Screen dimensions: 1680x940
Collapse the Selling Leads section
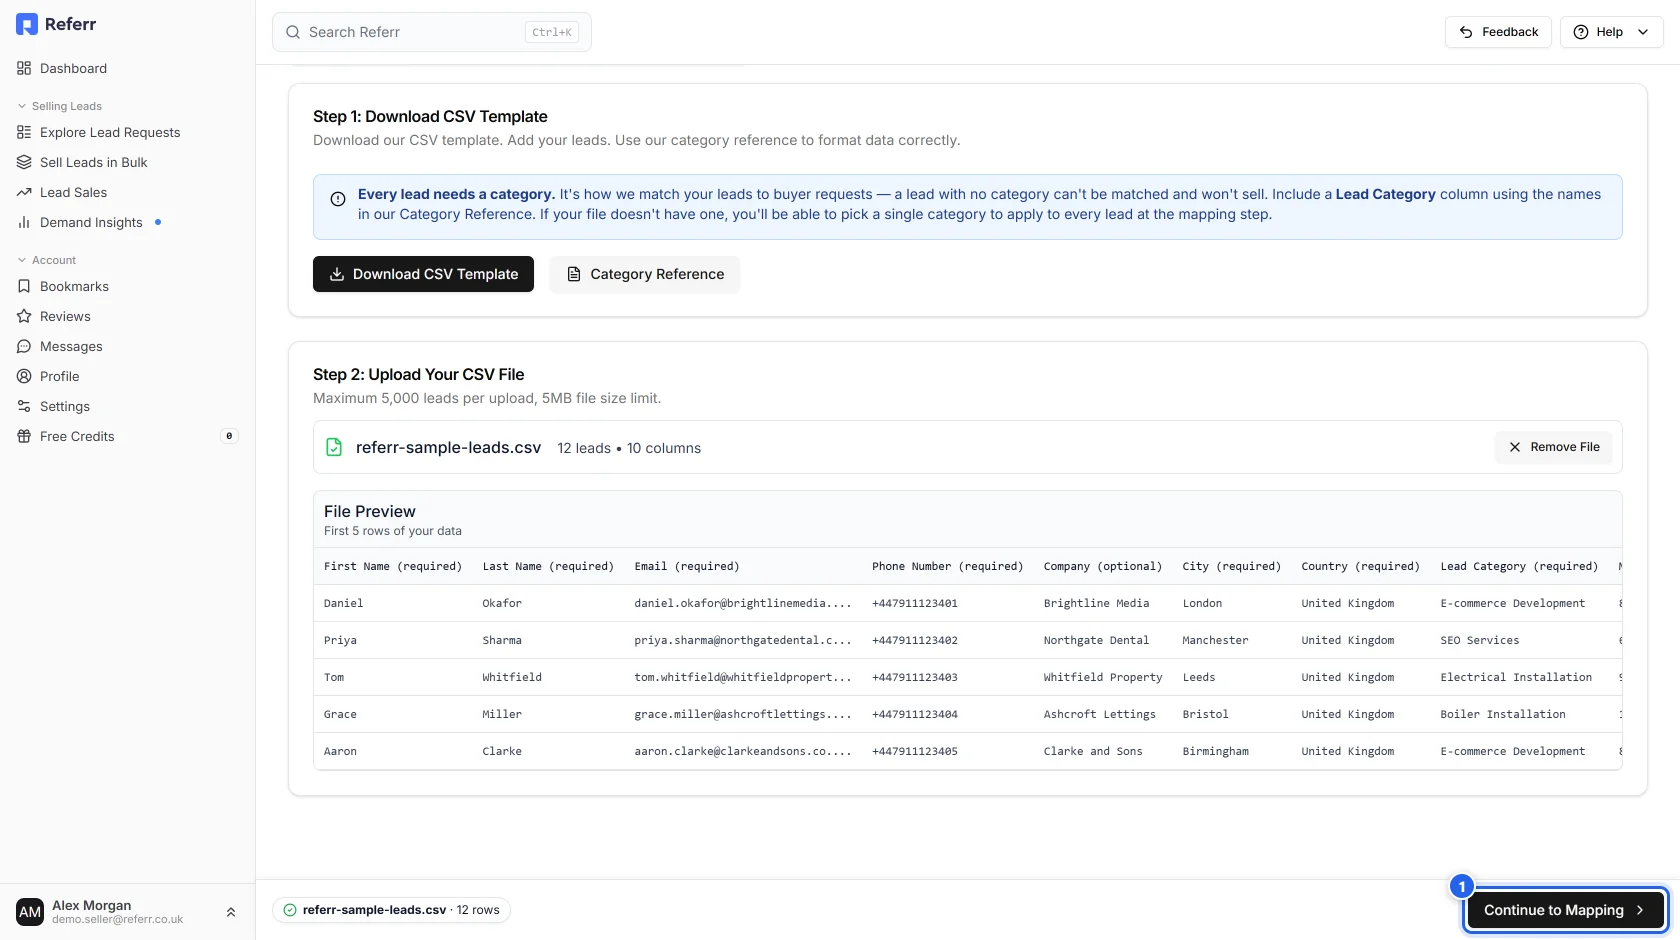point(60,106)
